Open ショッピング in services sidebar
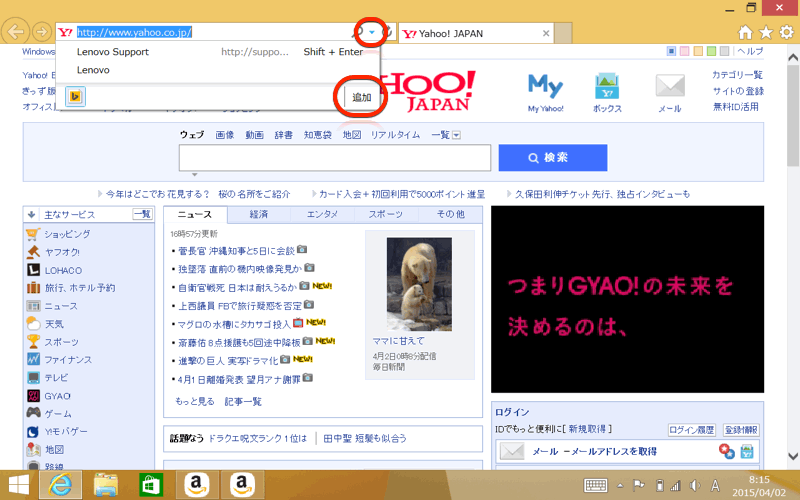Screen dimensions: 800x500 click(x=68, y=234)
